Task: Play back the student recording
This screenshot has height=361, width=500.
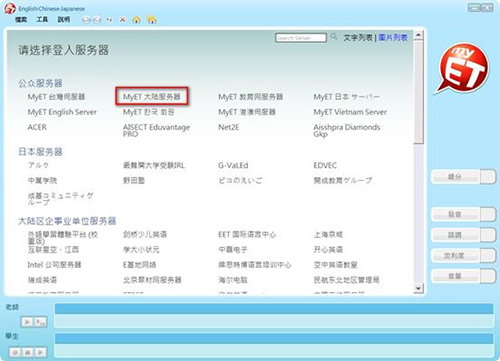Action: point(40,352)
